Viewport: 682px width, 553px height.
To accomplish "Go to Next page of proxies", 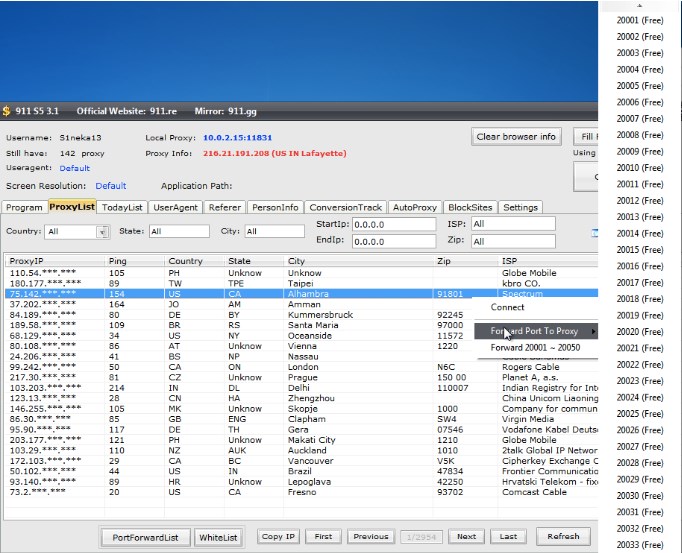I will pyautogui.click(x=467, y=537).
